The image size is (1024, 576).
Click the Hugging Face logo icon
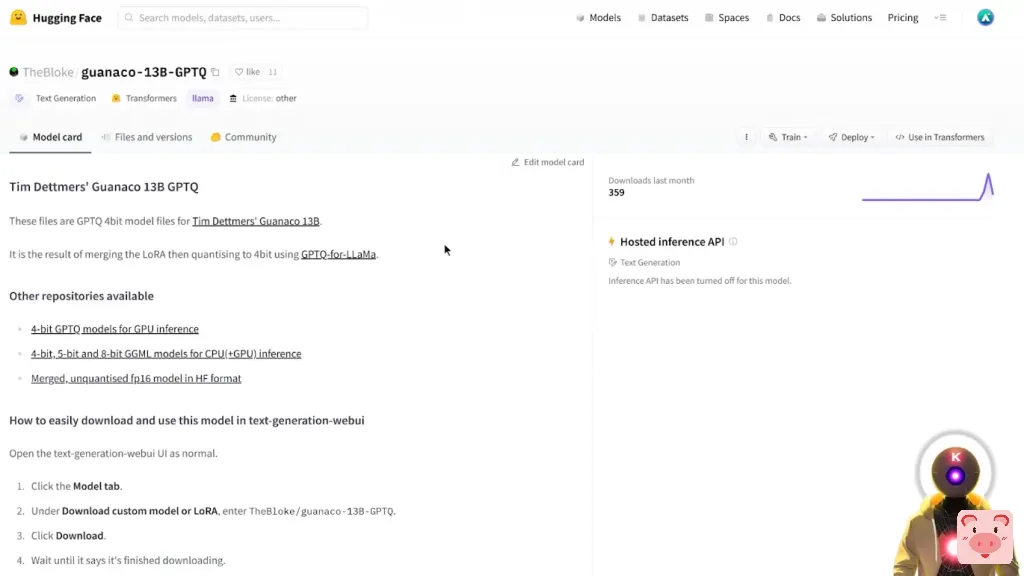pyautogui.click(x=18, y=18)
